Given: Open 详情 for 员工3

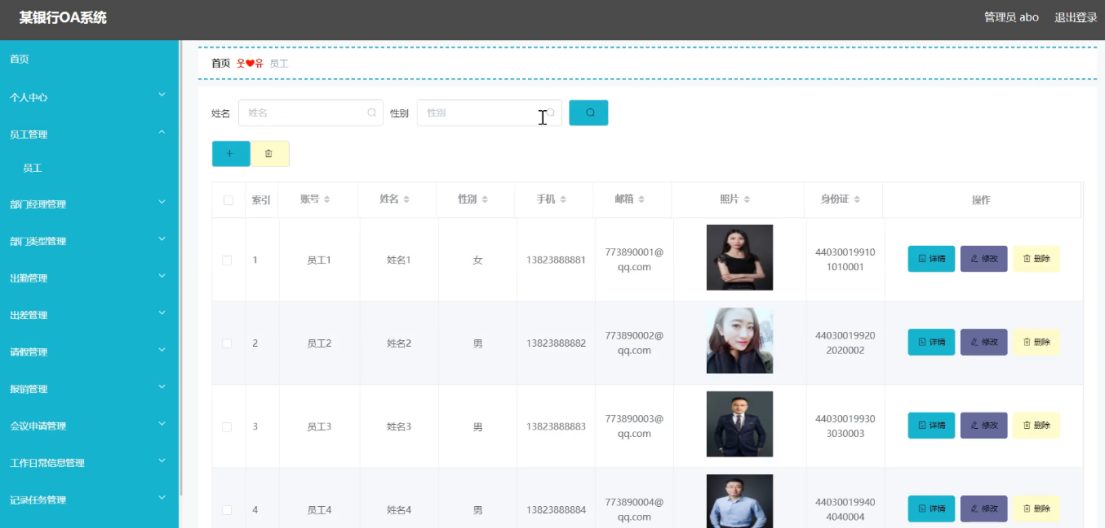Looking at the screenshot, I should tap(931, 425).
